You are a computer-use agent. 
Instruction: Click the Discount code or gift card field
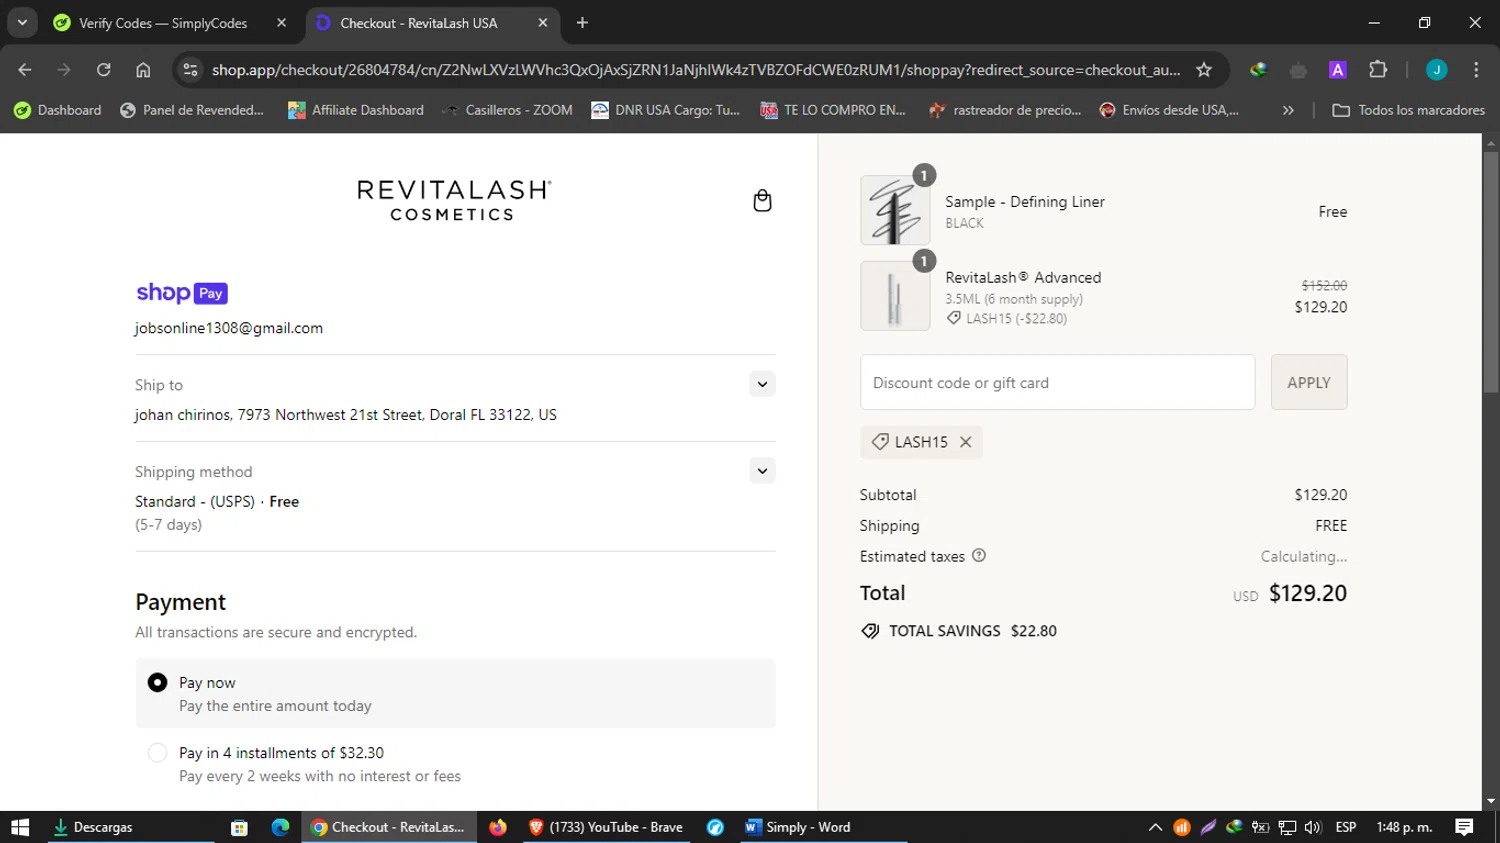[x=1057, y=382]
